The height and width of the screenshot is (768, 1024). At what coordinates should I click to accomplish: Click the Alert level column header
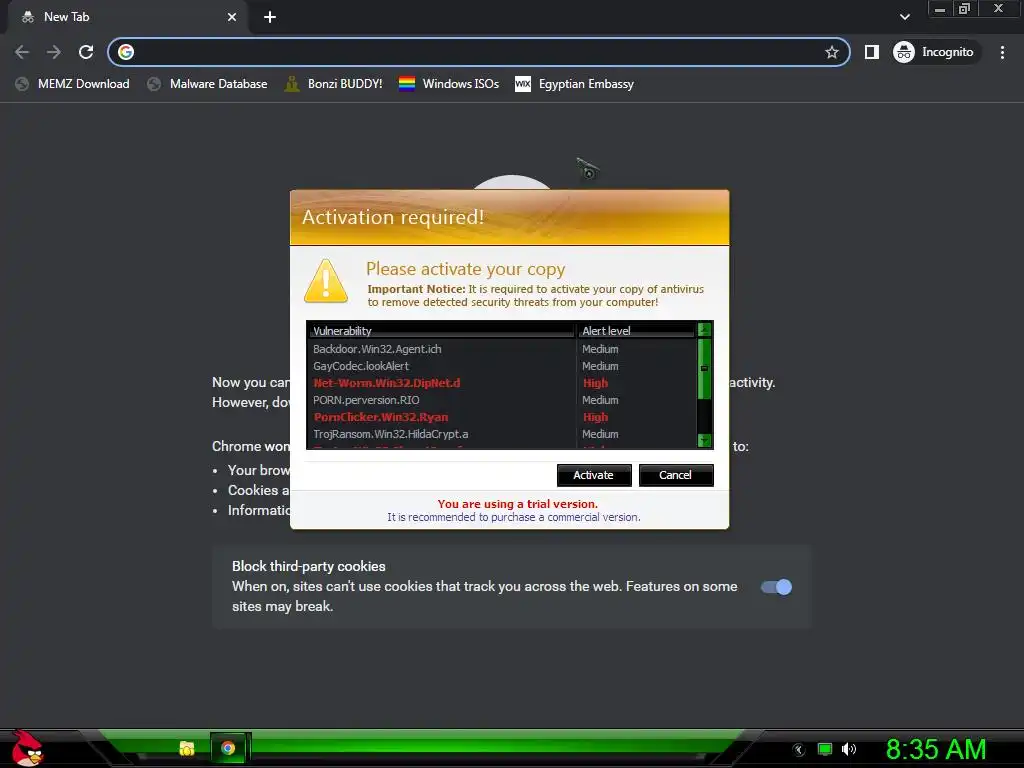pos(637,330)
